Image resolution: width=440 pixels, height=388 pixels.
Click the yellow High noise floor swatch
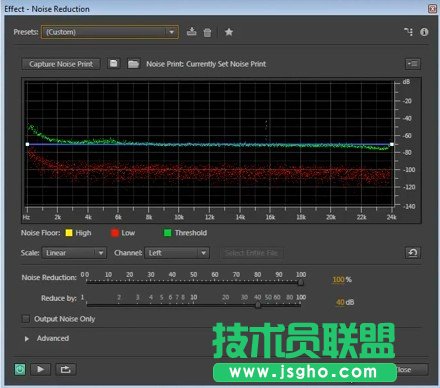point(69,233)
